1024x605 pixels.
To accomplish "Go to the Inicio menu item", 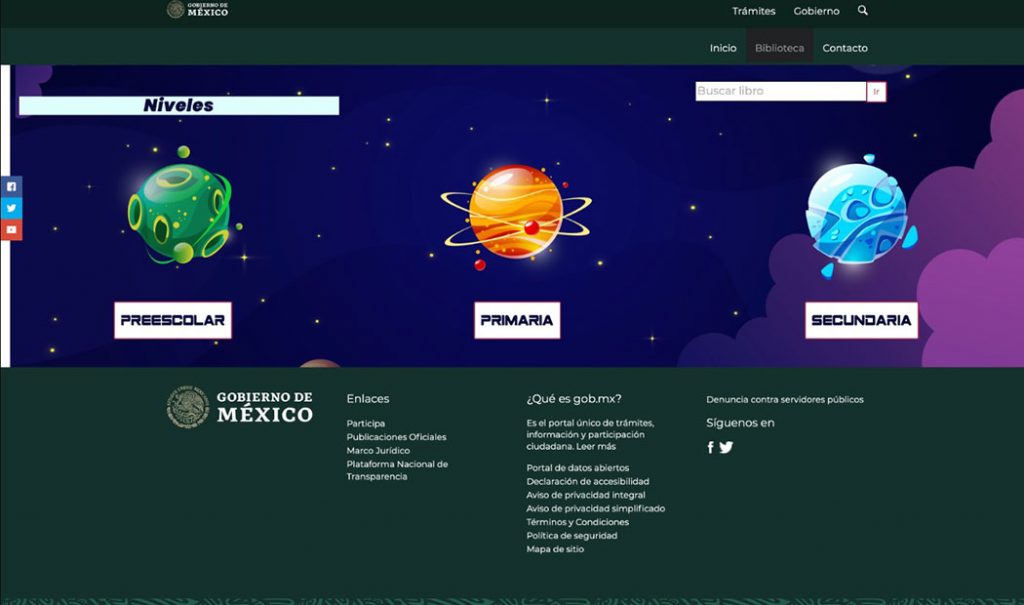I will (723, 48).
